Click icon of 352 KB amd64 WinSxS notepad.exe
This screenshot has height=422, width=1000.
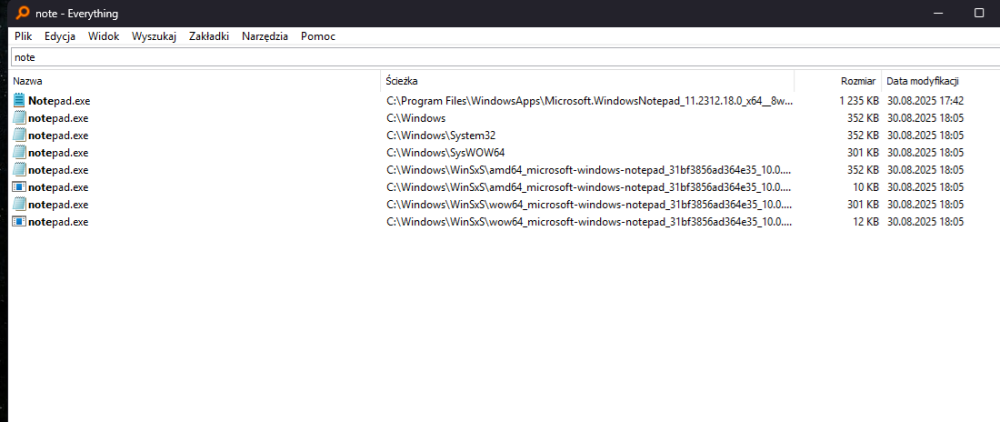point(20,170)
